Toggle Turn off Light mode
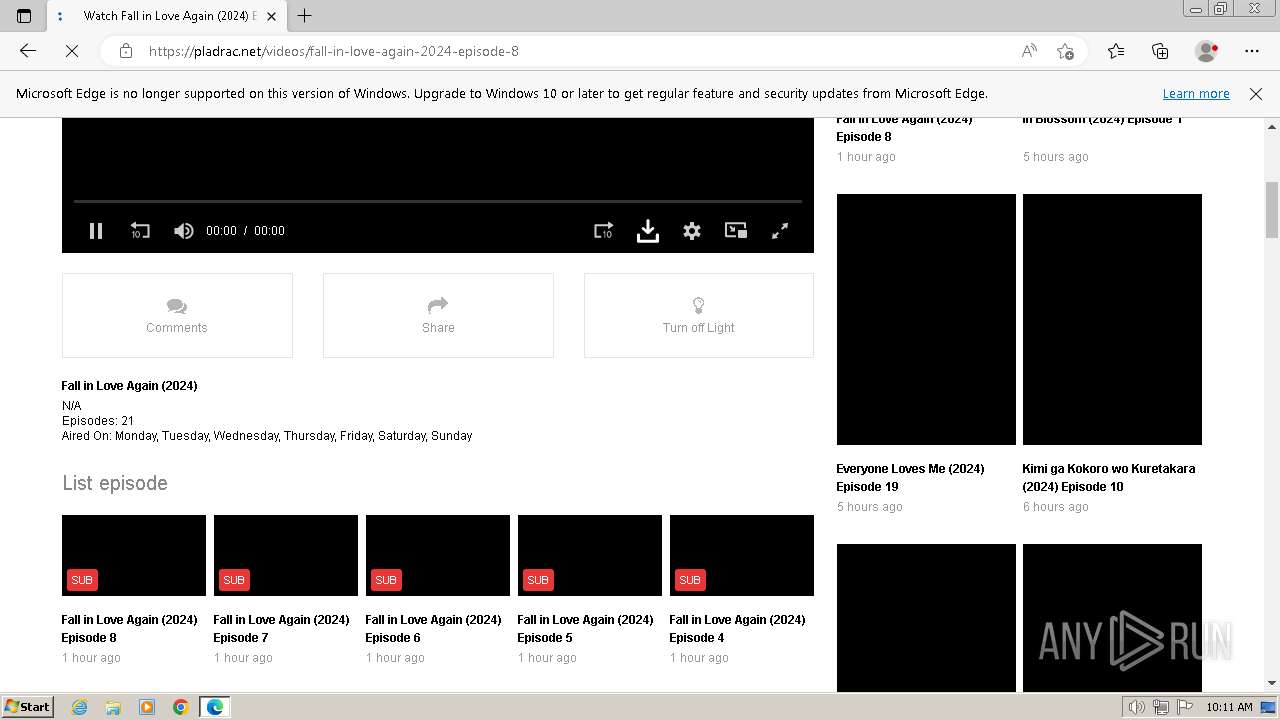The width and height of the screenshot is (1280, 720). tap(699, 315)
